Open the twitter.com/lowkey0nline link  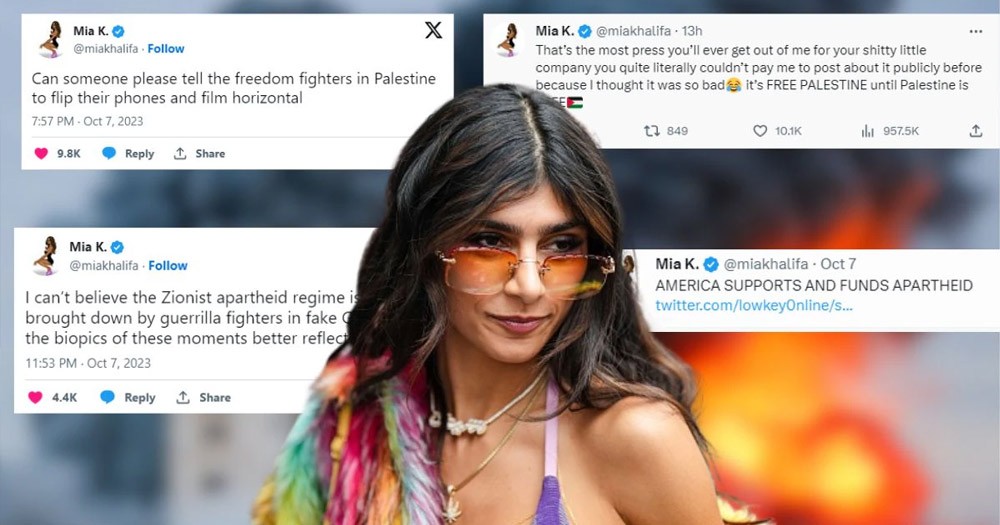[754, 306]
